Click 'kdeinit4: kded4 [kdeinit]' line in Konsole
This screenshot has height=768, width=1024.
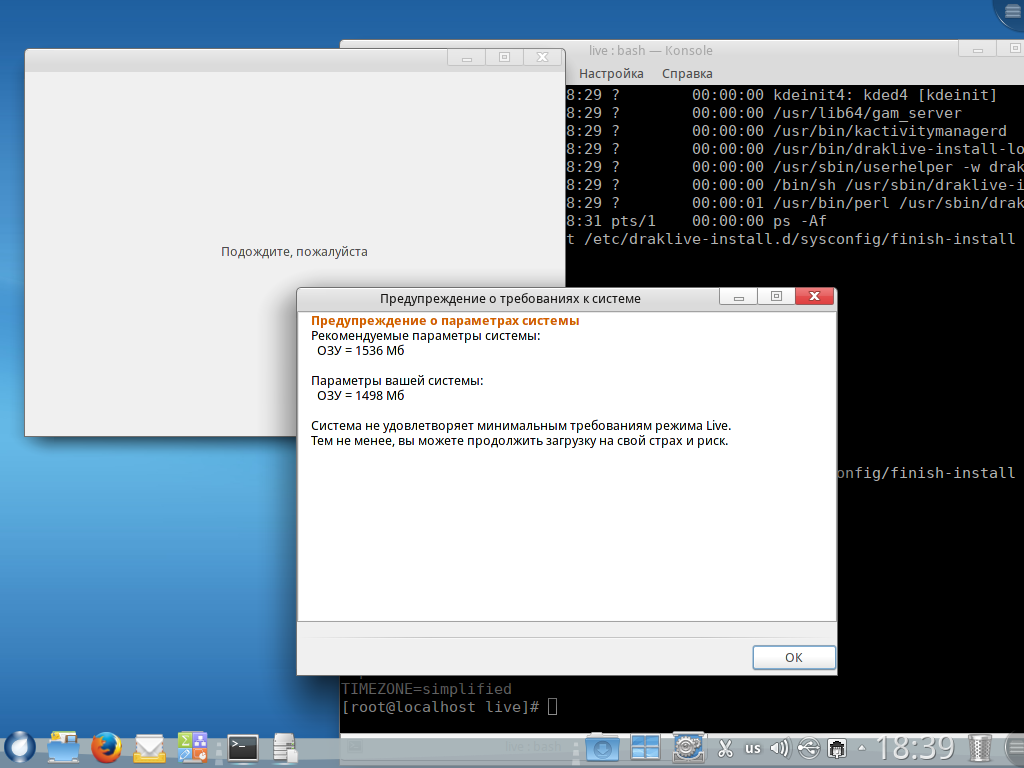885,95
